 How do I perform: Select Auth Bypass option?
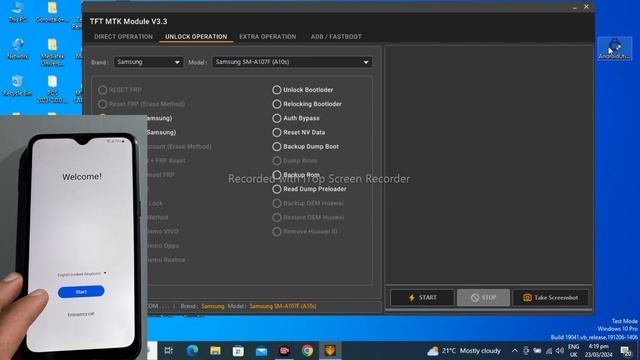(296, 118)
